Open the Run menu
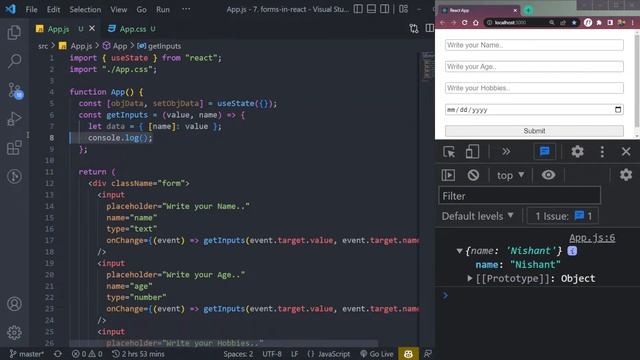640x360 pixels. tap(163, 9)
